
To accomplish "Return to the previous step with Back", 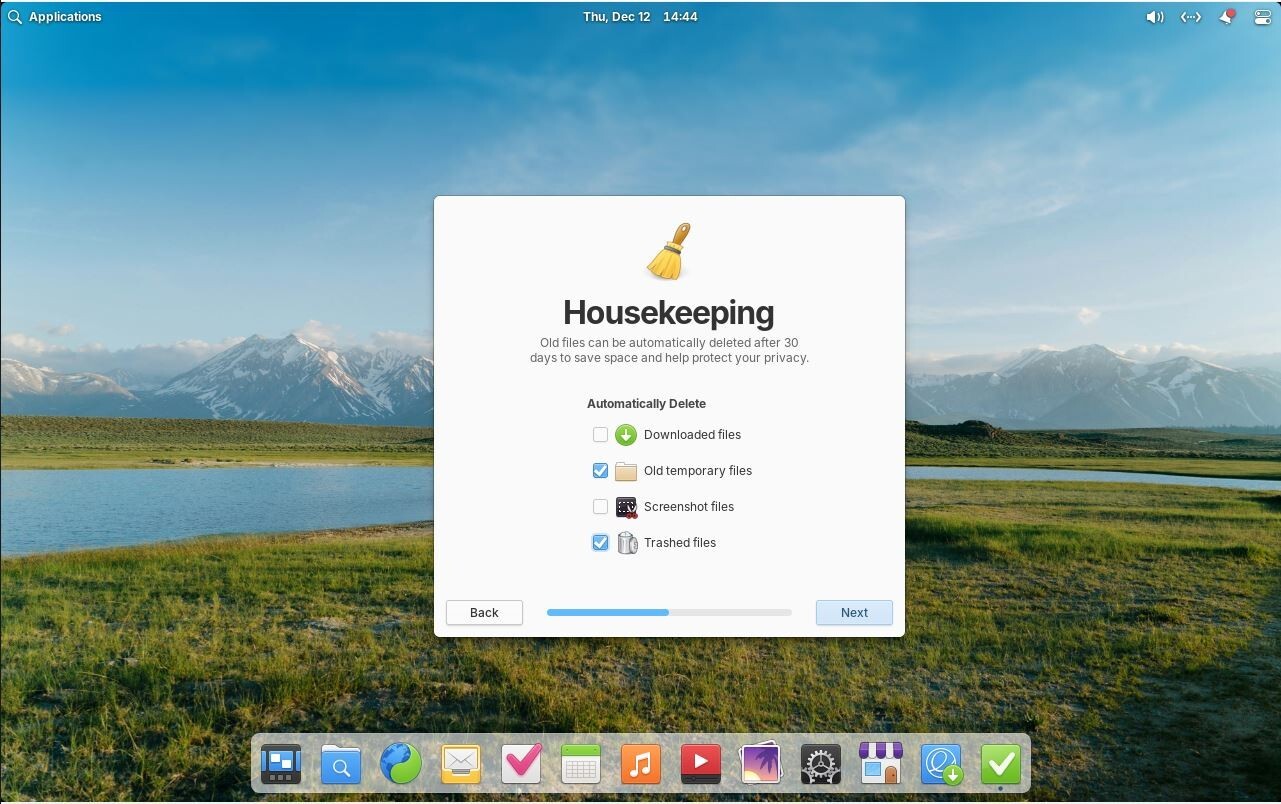I will (x=484, y=613).
